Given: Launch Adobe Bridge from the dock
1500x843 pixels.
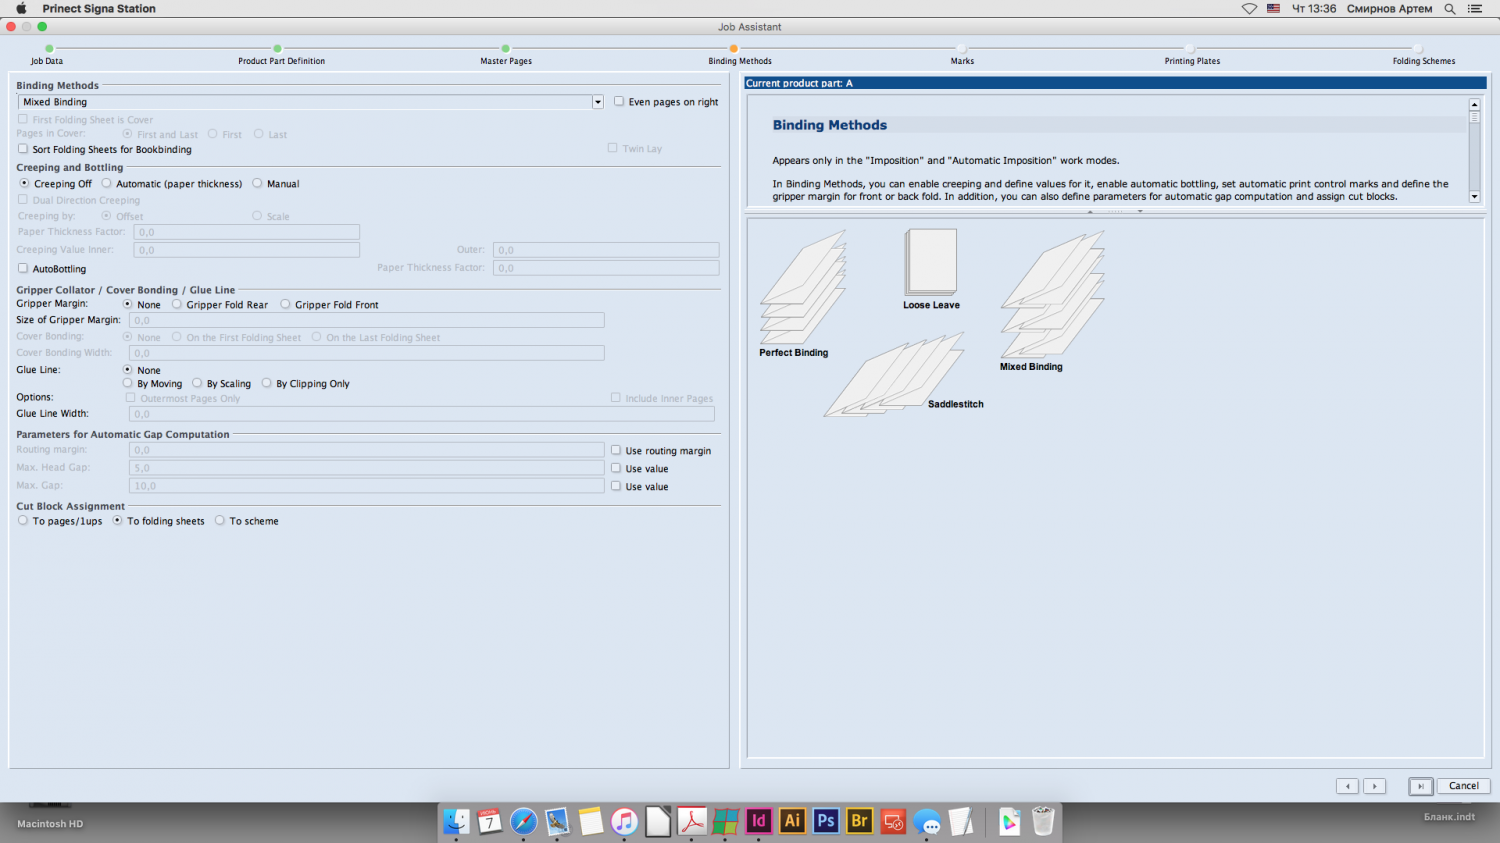Looking at the screenshot, I should coord(860,821).
